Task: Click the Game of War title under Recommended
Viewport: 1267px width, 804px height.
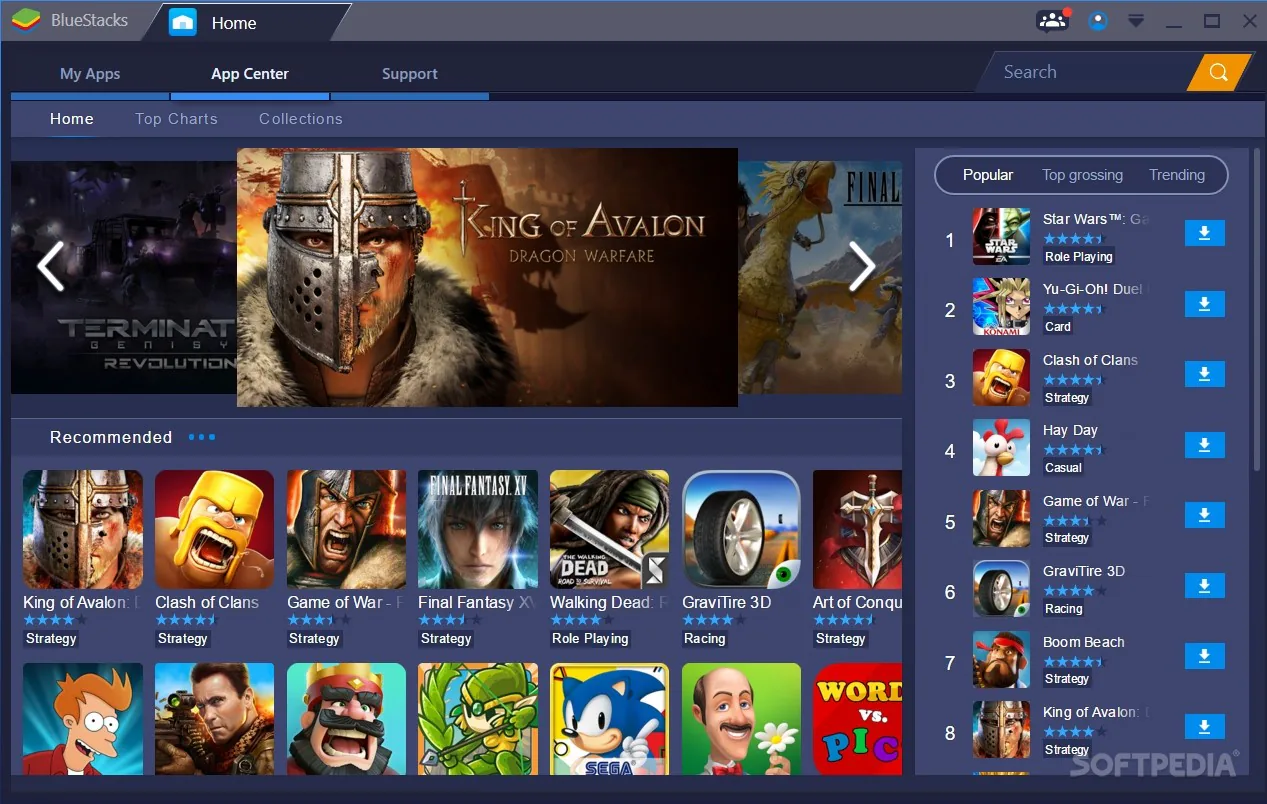Action: tap(345, 602)
